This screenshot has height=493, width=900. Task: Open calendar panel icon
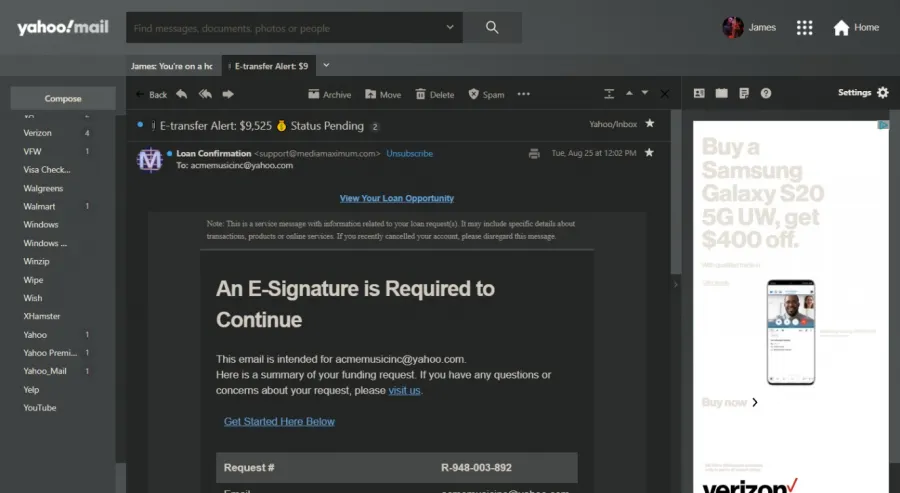coord(721,93)
